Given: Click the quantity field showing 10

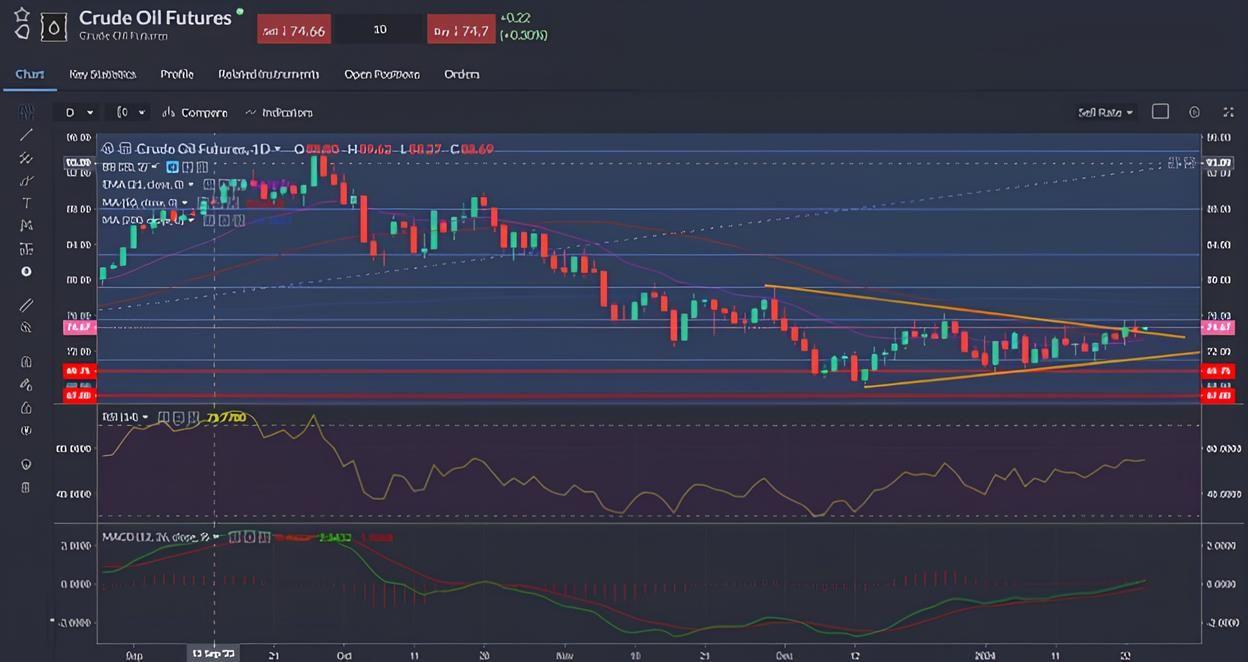Looking at the screenshot, I should click(x=380, y=30).
